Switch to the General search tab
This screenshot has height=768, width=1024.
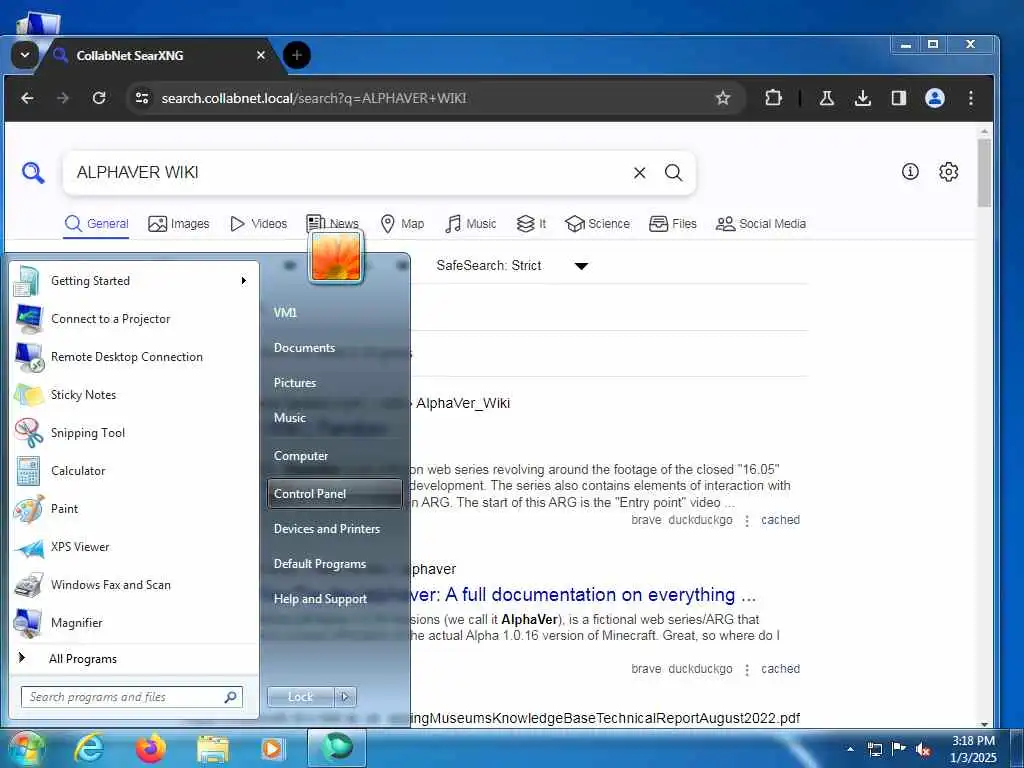(x=97, y=224)
